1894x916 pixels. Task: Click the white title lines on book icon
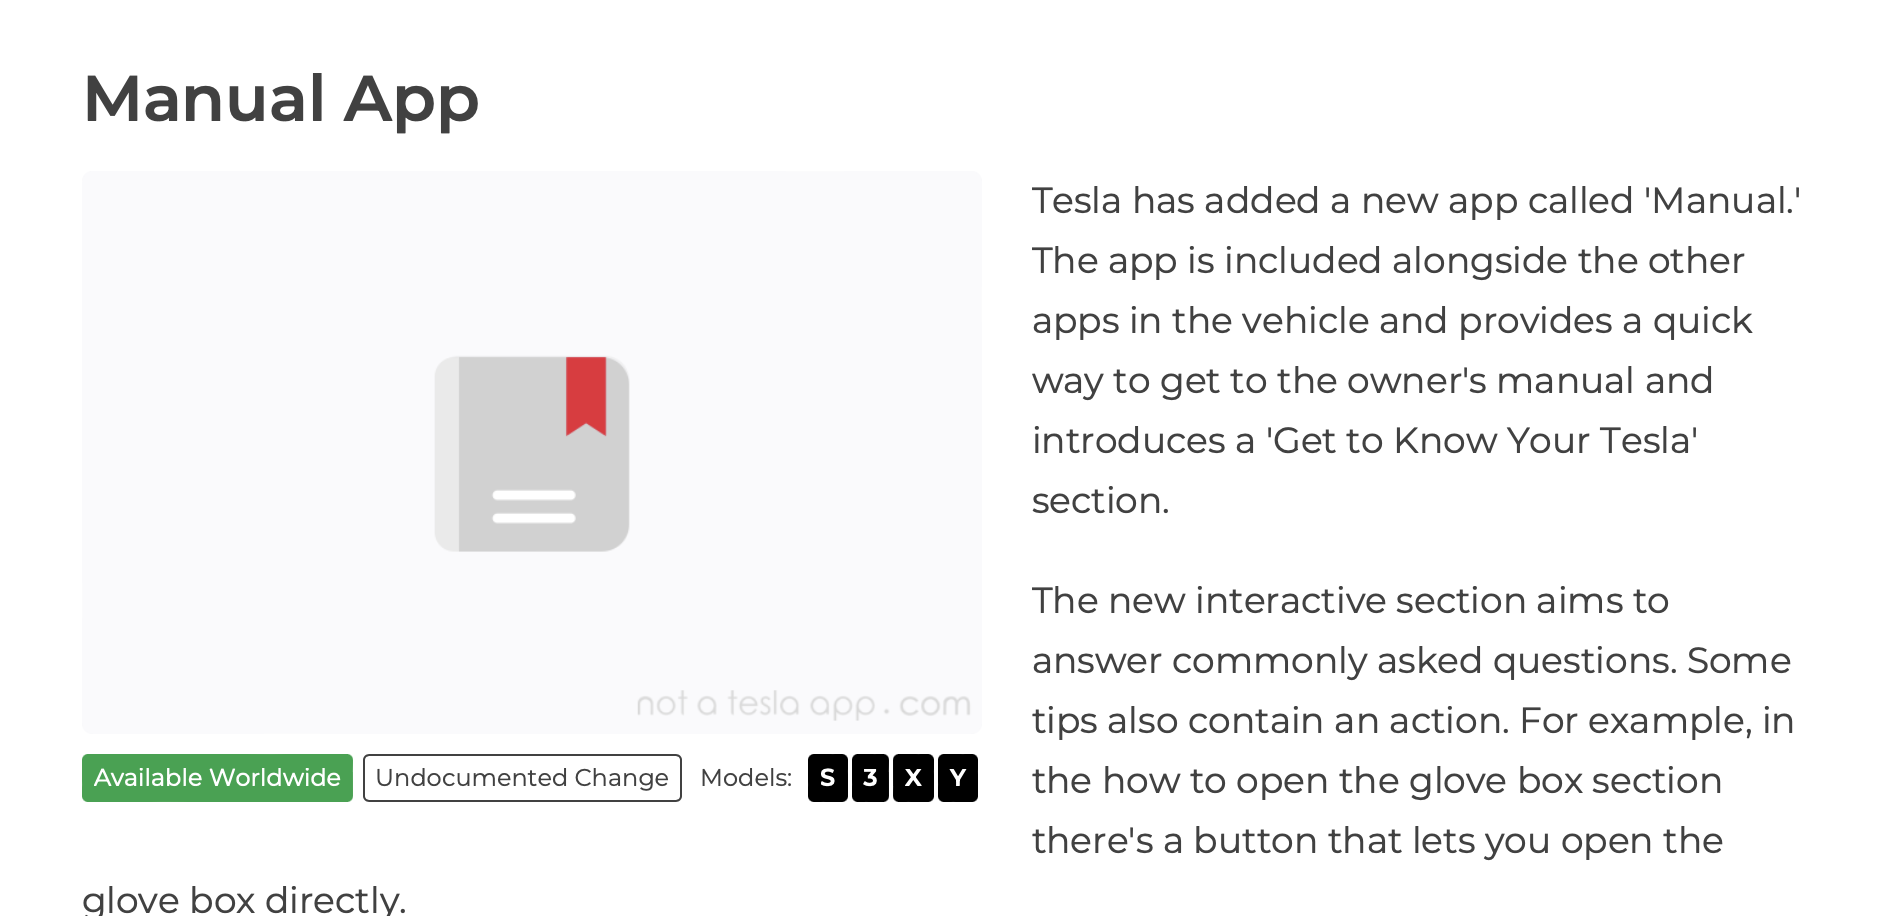point(534,506)
